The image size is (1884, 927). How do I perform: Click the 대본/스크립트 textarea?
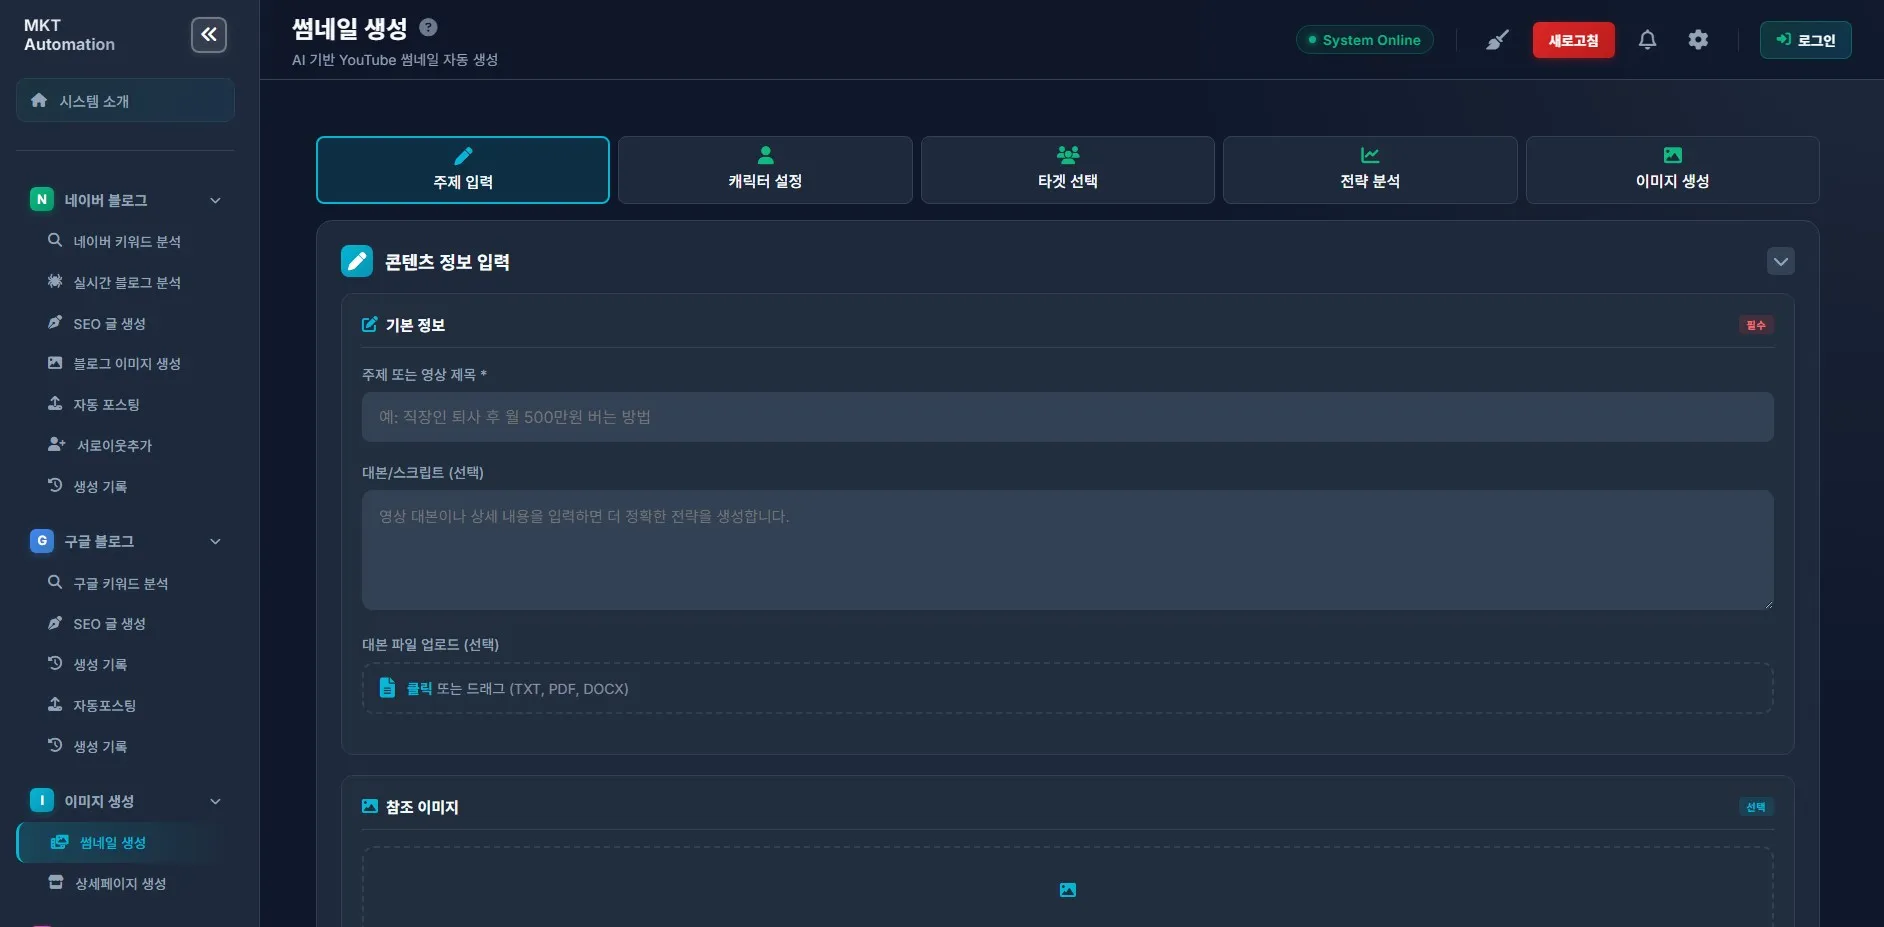[x=1067, y=550]
